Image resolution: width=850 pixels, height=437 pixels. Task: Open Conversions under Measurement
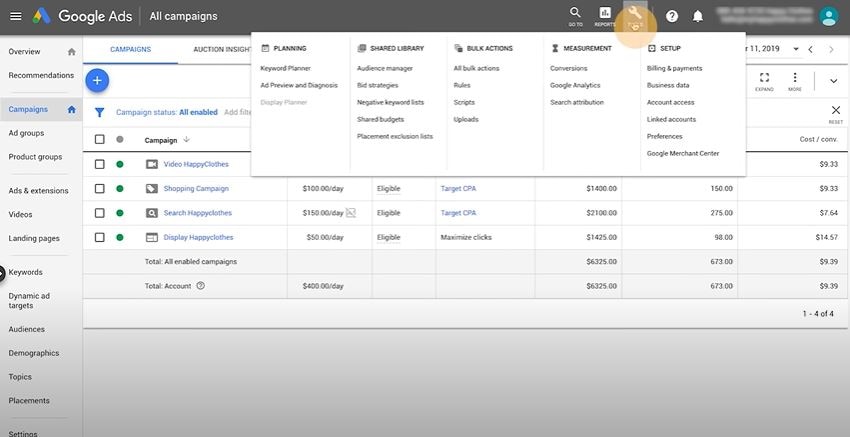click(569, 68)
